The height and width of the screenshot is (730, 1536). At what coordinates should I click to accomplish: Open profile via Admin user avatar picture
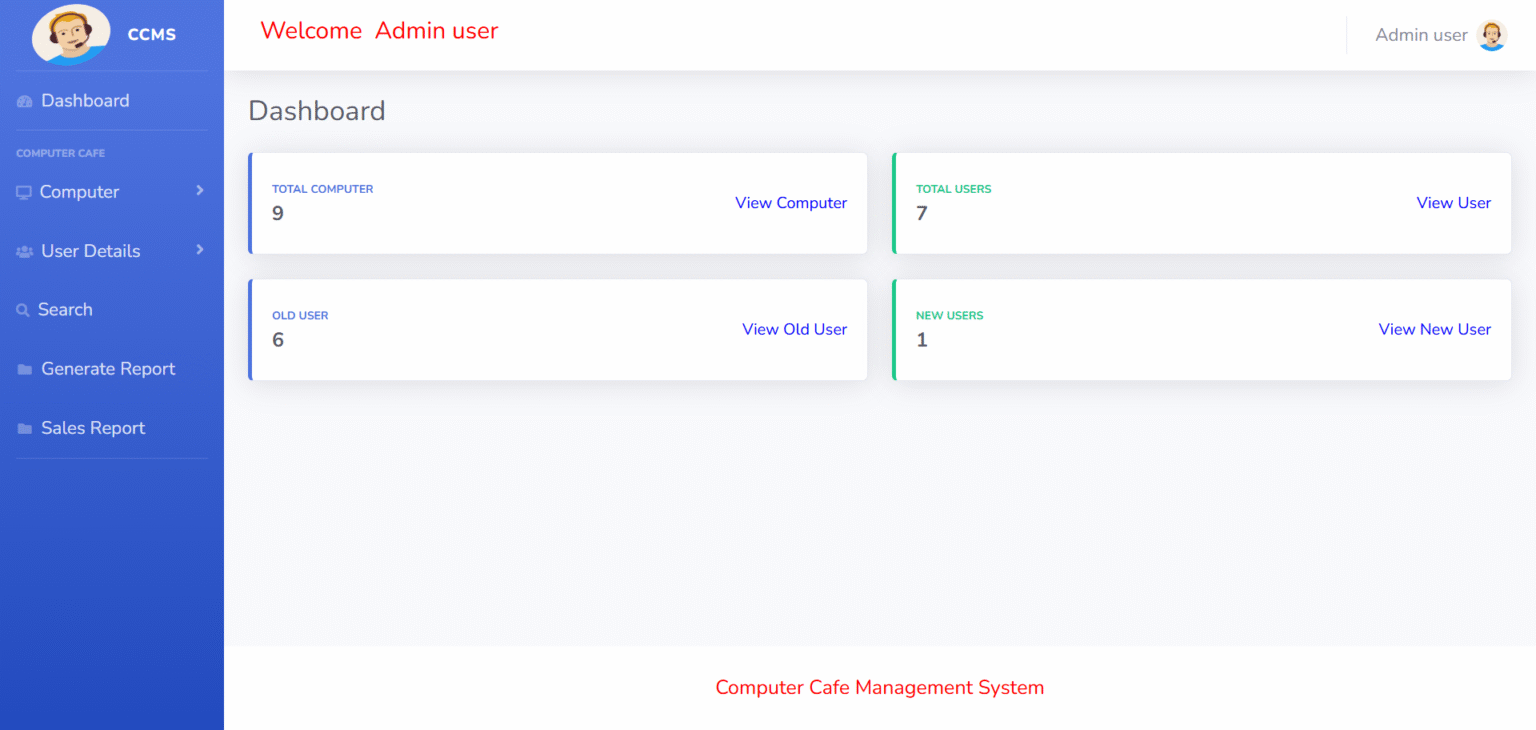click(1491, 35)
